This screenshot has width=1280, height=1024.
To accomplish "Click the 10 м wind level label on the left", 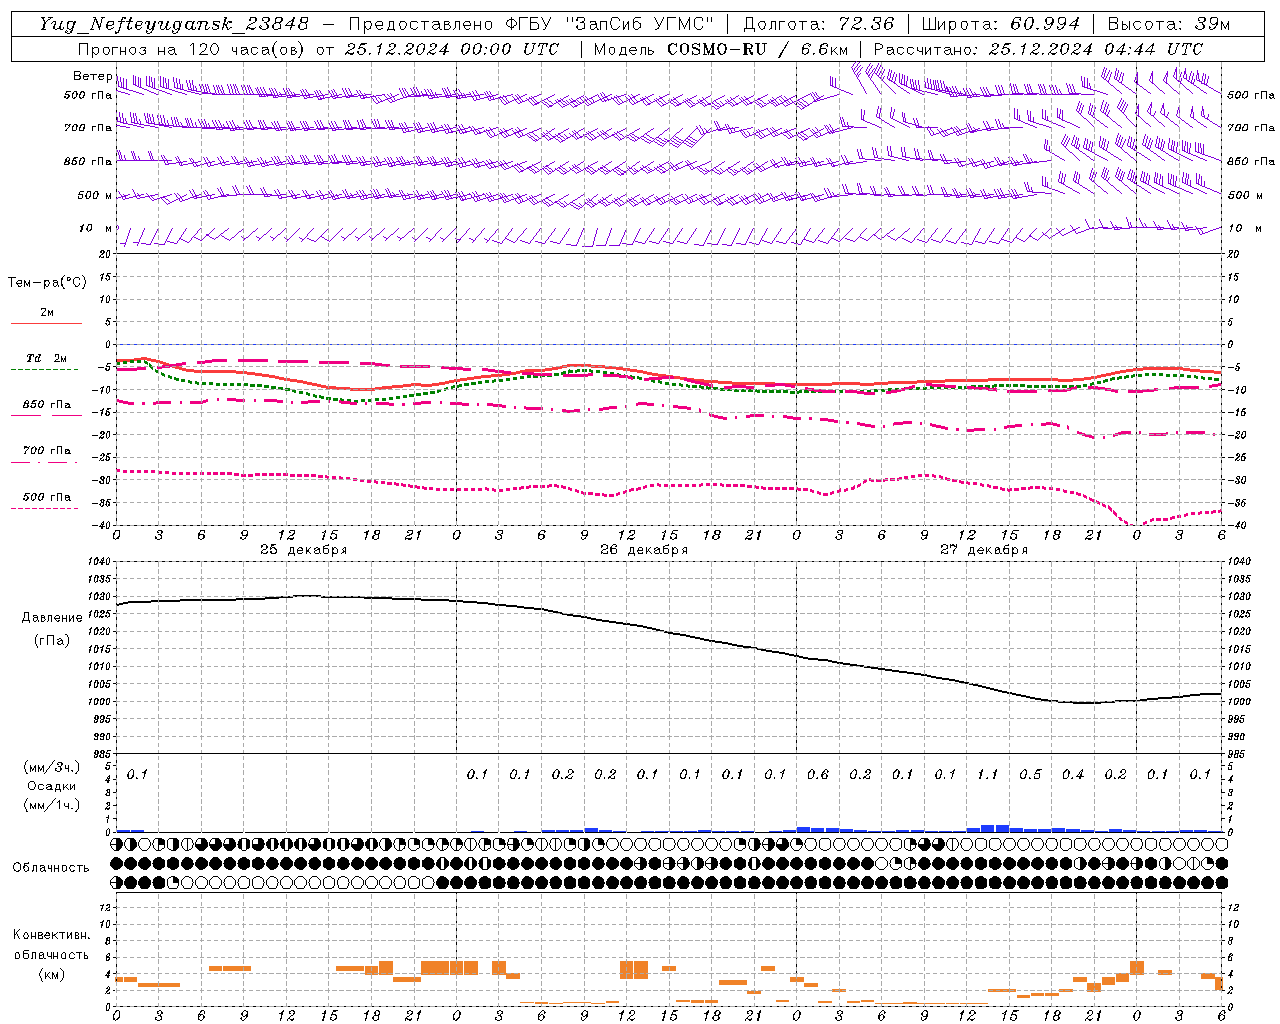I will pyautogui.click(x=96, y=228).
